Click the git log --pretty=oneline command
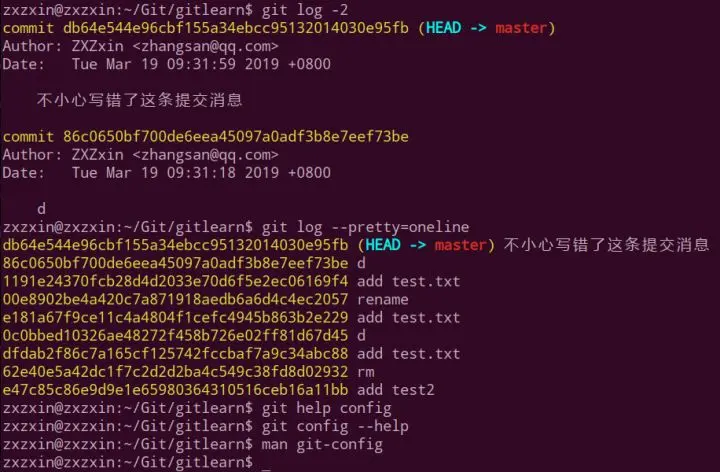Viewport: 720px width, 472px height. pyautogui.click(x=366, y=227)
